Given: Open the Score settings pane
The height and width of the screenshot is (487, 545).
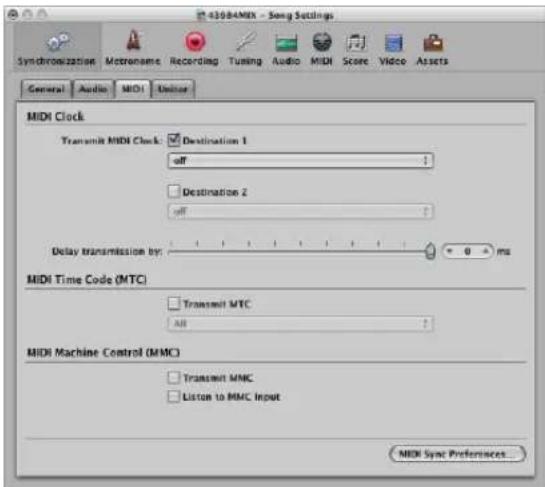Looking at the screenshot, I should coord(355,49).
